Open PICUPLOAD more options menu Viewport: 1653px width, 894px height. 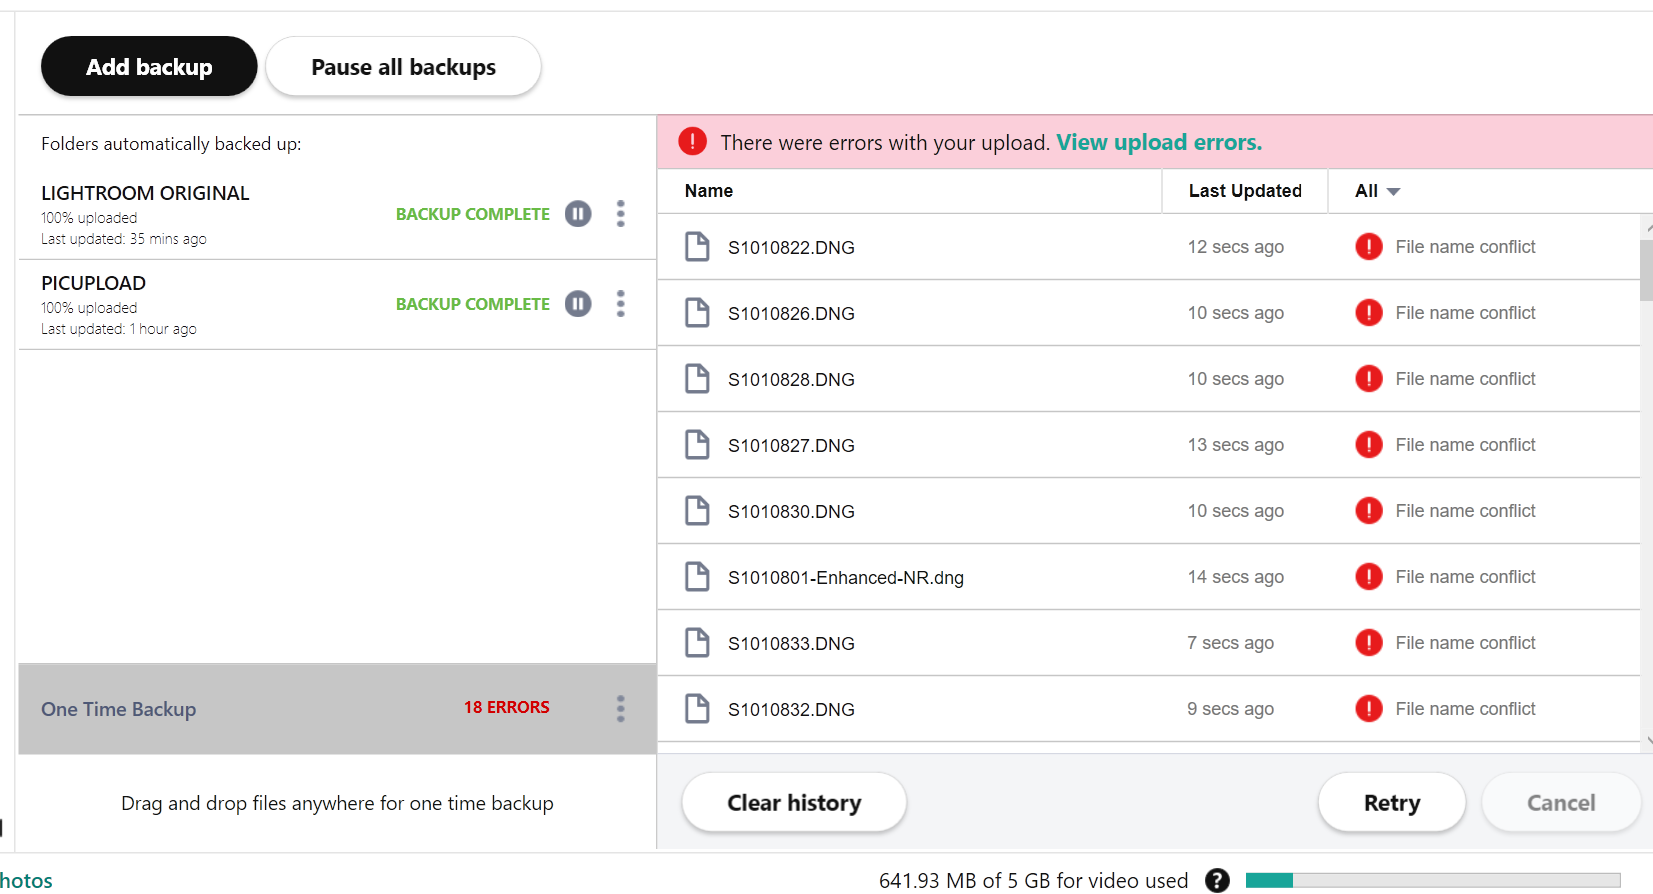(x=621, y=304)
